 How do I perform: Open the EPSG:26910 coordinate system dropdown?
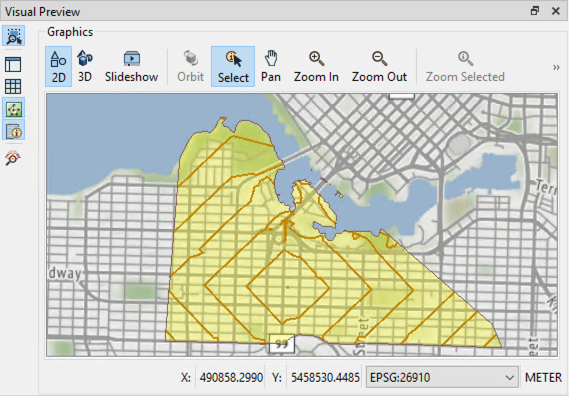pos(442,377)
